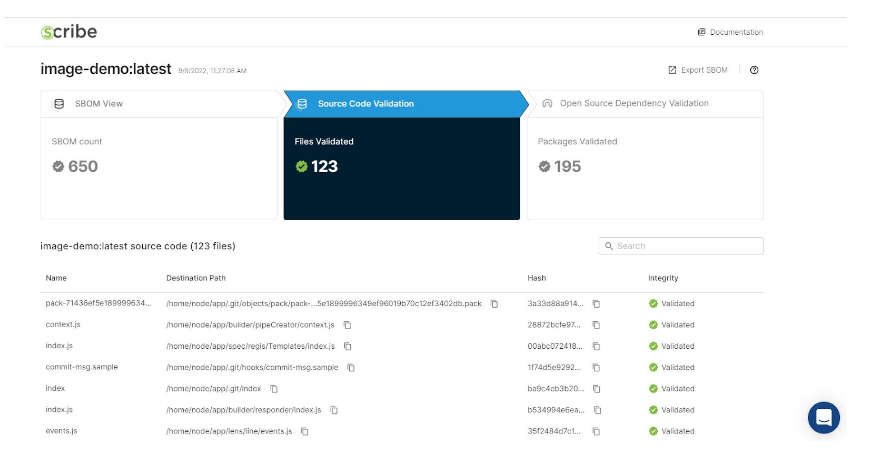Image resolution: width=874 pixels, height=469 pixels.
Task: Copy hash of pack-71436ef5 file
Action: 596,304
